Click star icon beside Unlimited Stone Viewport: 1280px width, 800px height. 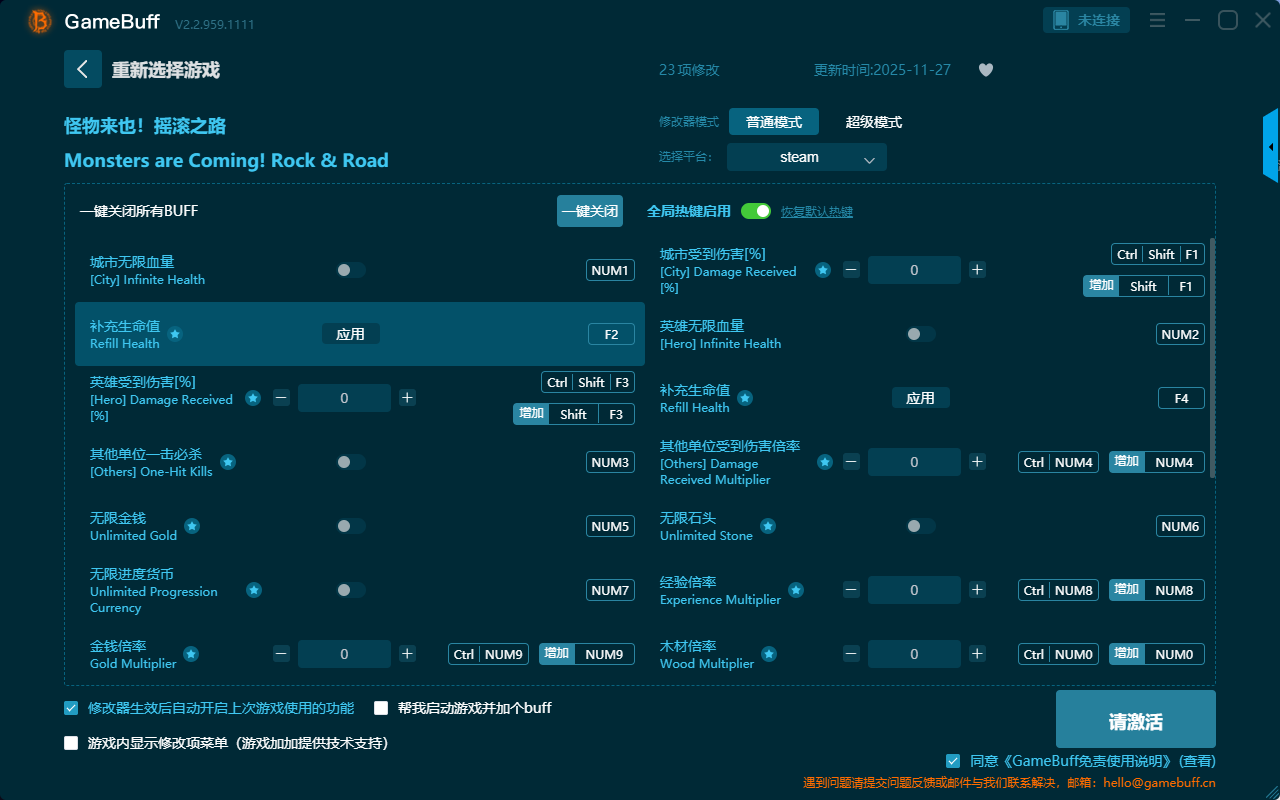click(x=768, y=526)
